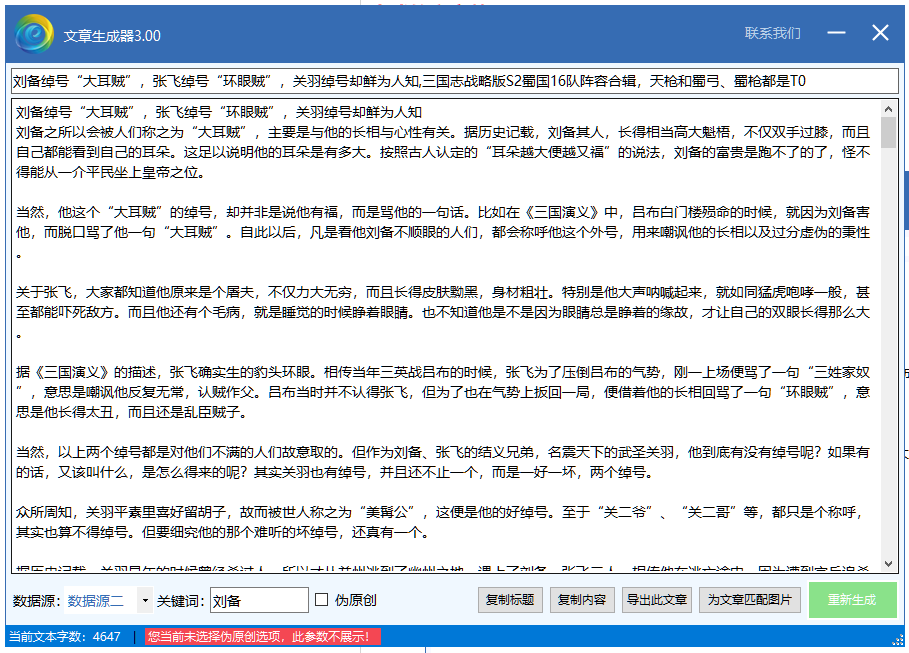Click the paragraph starting 关于张飞
The height and width of the screenshot is (653, 909).
pos(443,313)
